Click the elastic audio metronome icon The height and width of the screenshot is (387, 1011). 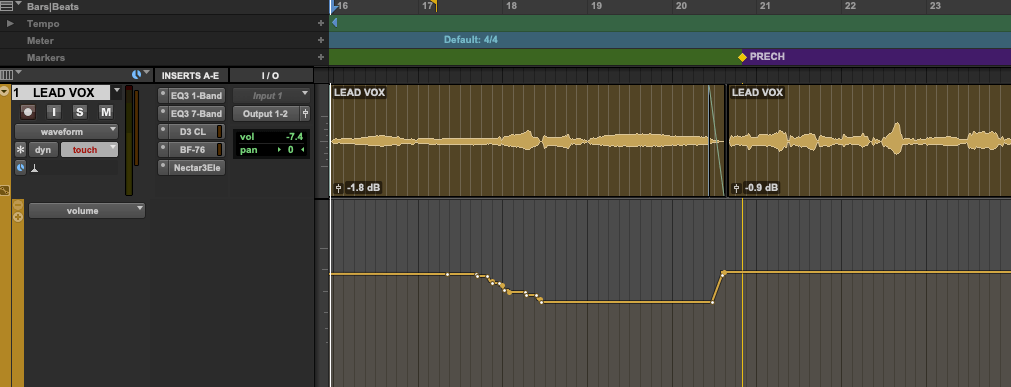[x=35, y=168]
